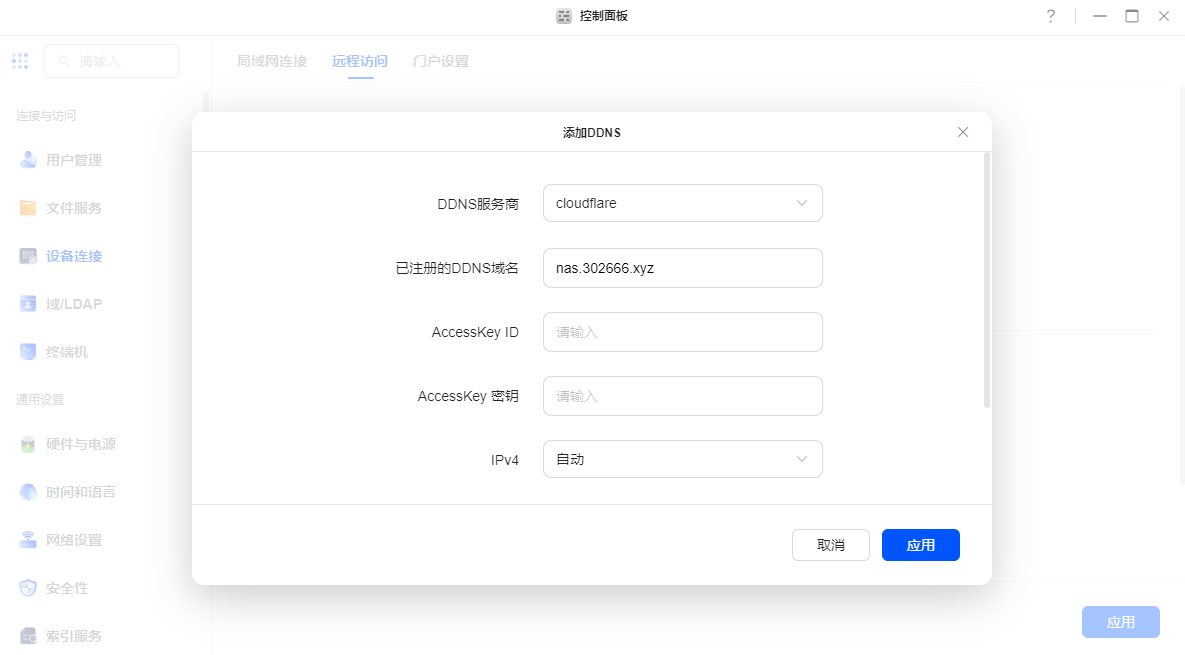Viewport: 1185px width, 655px height.
Task: Click the Time and Language (时间和语言) icon
Action: 29,492
